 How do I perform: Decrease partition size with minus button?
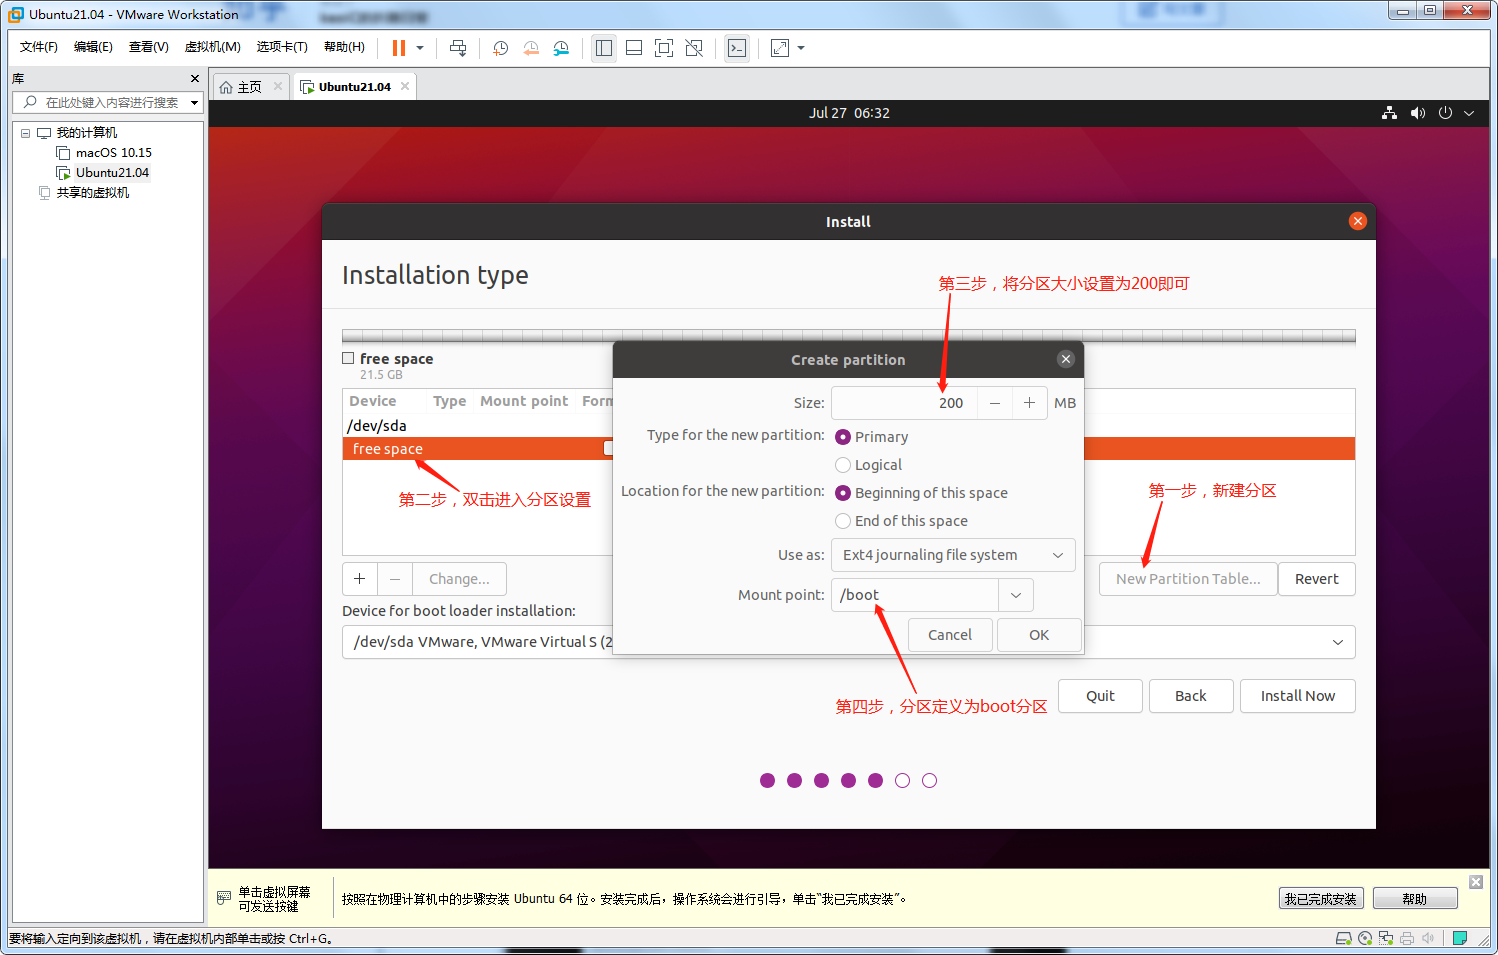[x=994, y=403]
